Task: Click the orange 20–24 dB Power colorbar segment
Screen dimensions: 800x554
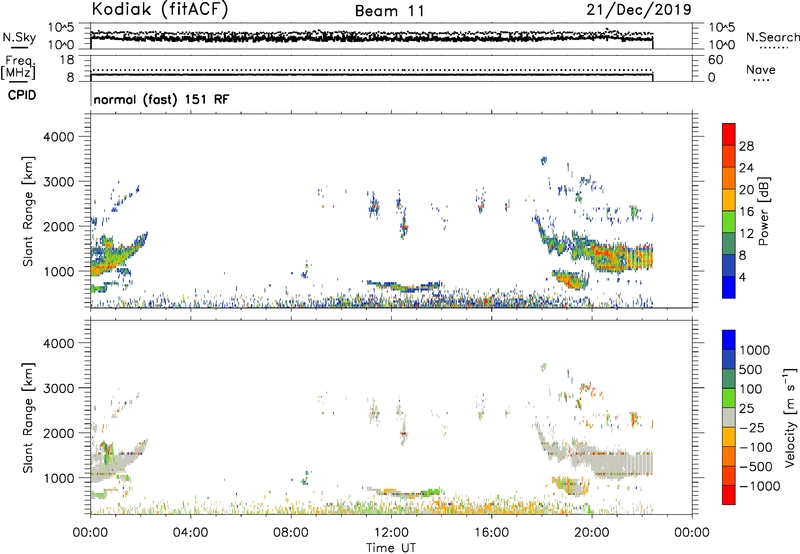Action: pyautogui.click(x=729, y=178)
